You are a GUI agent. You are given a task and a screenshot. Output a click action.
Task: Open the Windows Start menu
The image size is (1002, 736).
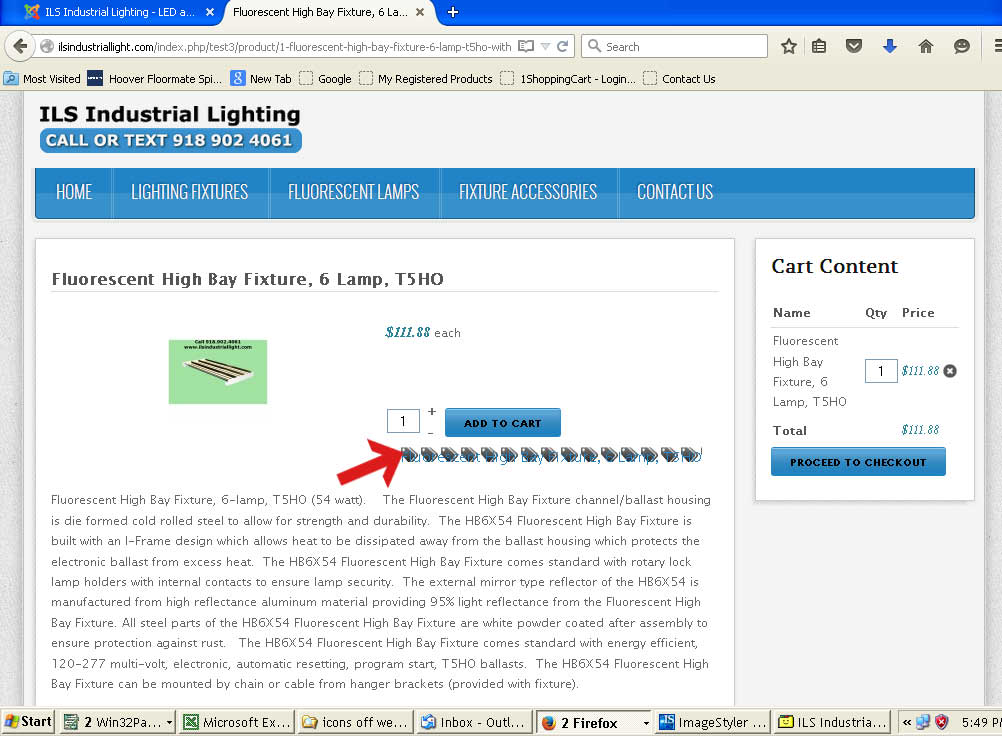27,722
